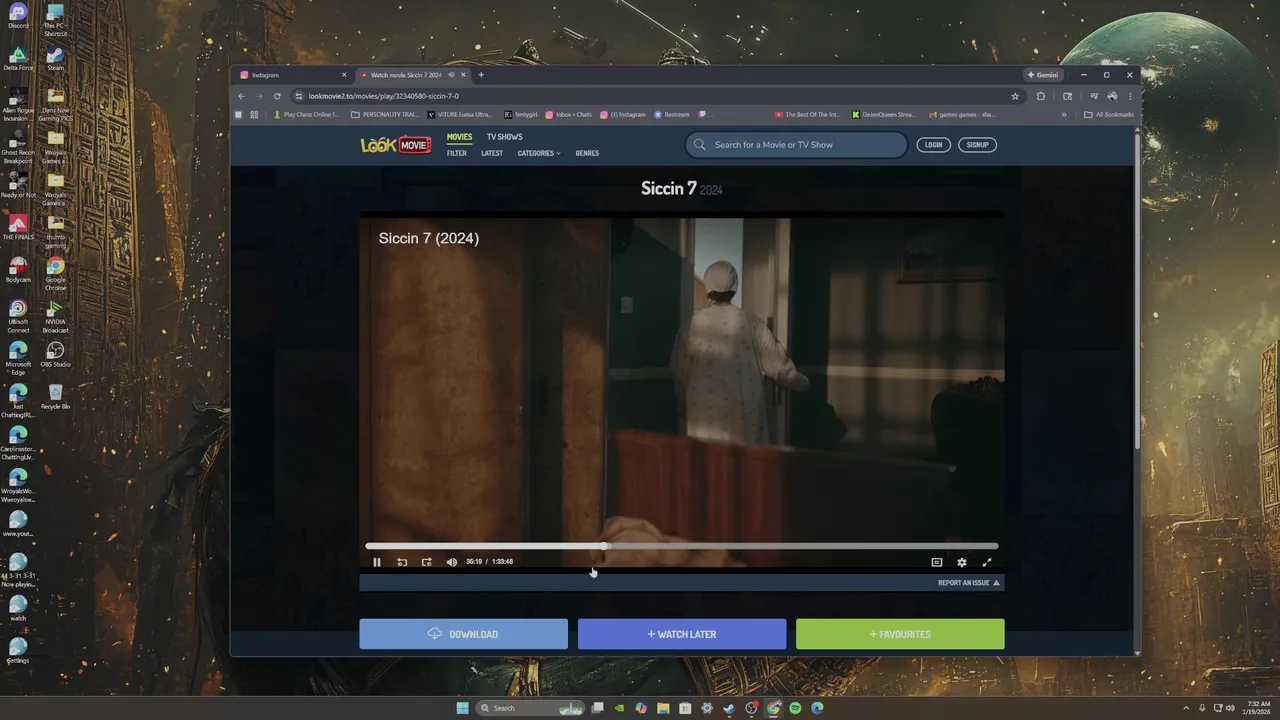Click the Login button
The height and width of the screenshot is (720, 1280).
point(933,145)
